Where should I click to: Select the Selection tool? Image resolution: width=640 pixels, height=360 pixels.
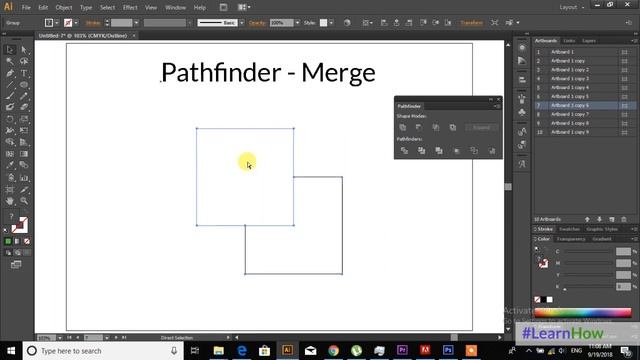[10, 50]
